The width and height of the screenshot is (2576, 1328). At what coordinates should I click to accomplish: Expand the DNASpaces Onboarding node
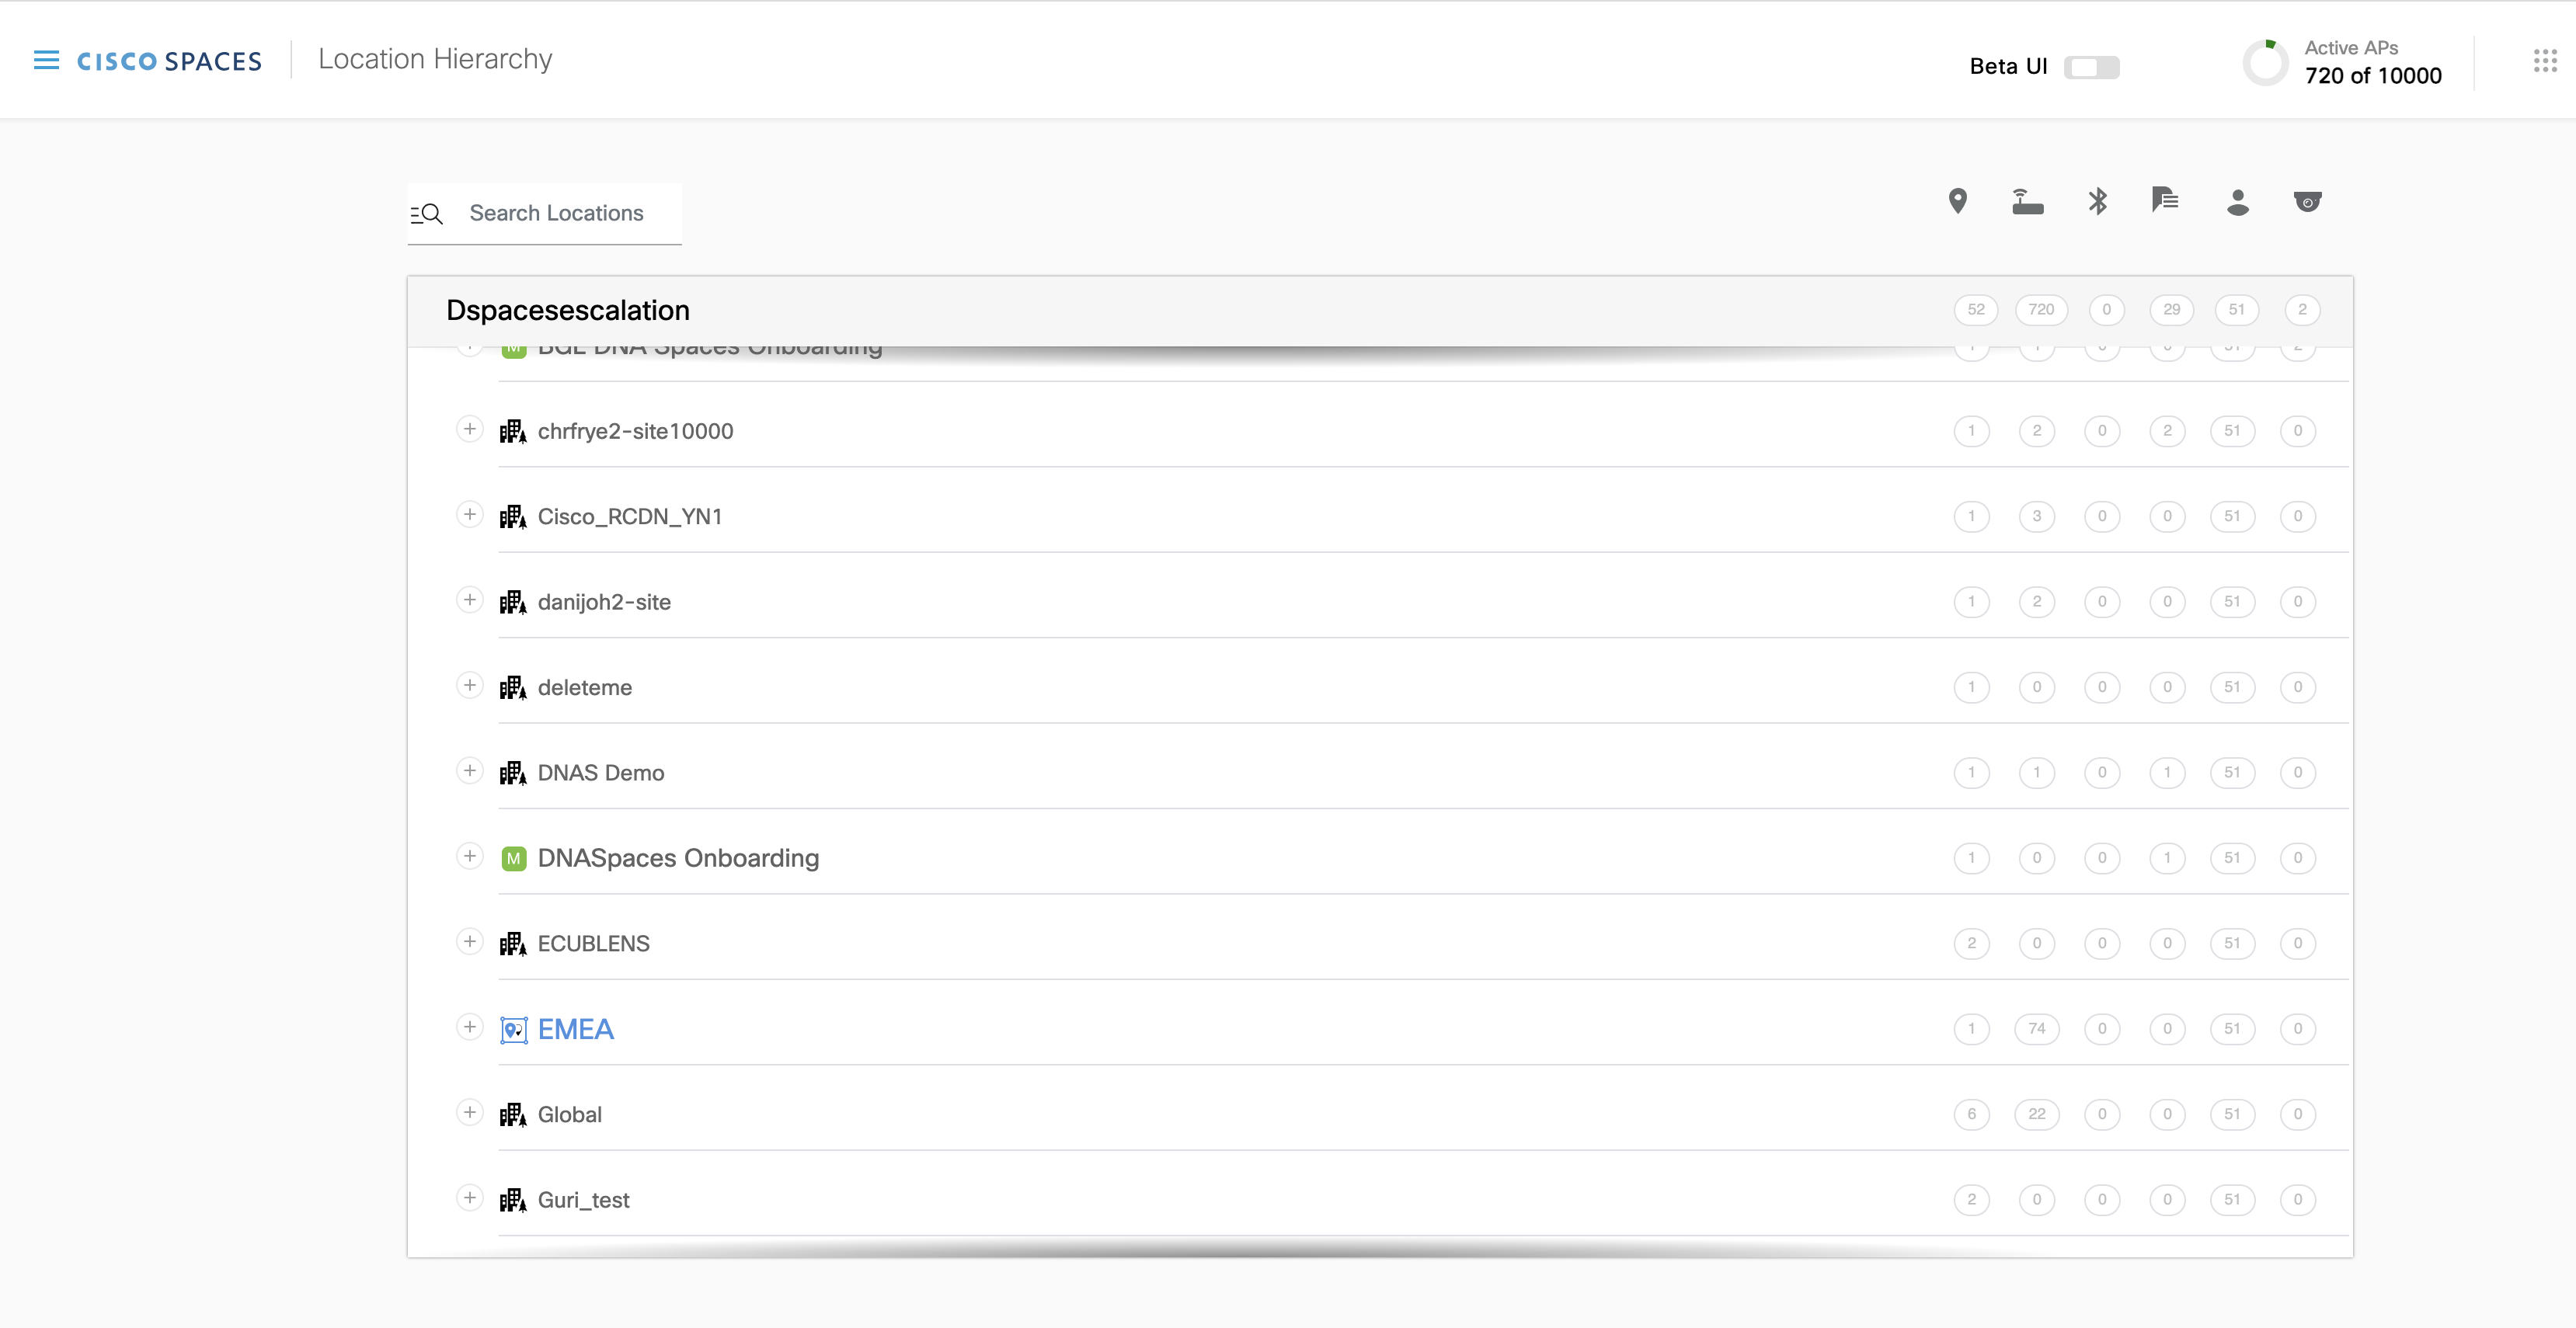[x=469, y=856]
